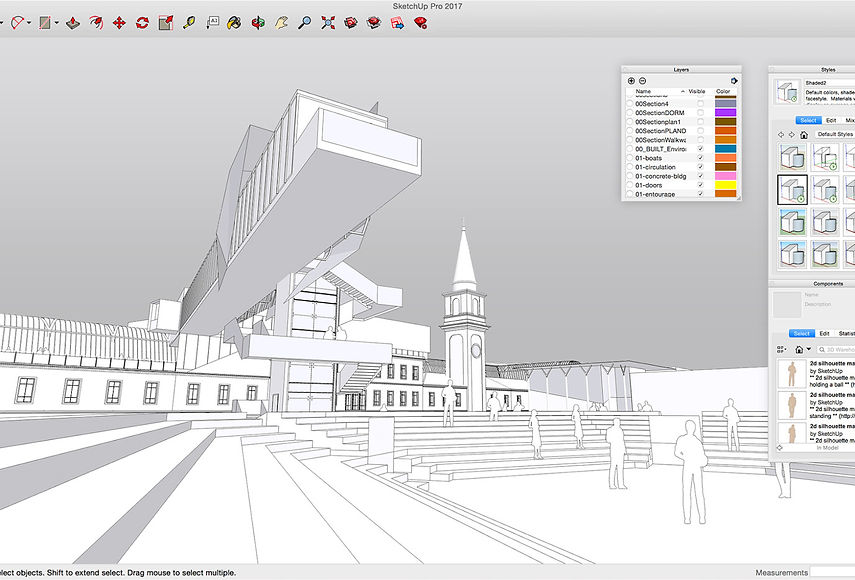Open the Layers panel details arrow menu
The height and width of the screenshot is (580, 855).
pyautogui.click(x=734, y=81)
